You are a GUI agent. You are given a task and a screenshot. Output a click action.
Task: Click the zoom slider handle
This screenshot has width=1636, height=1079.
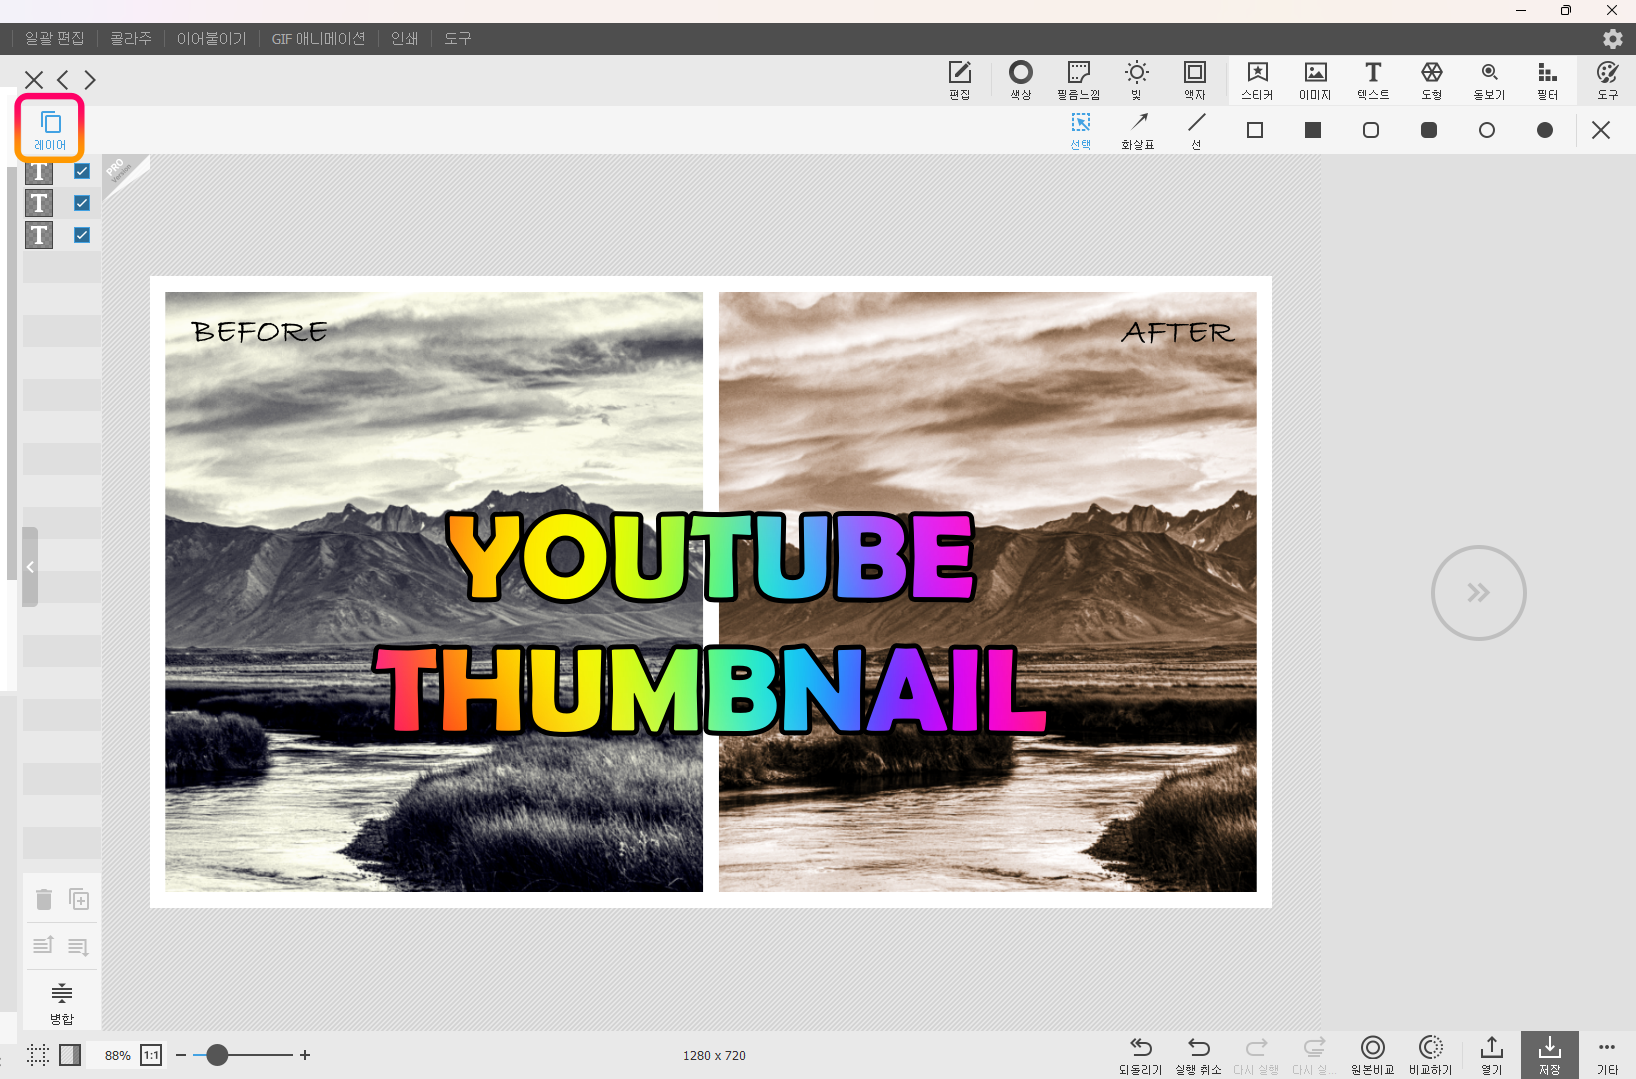[217, 1055]
